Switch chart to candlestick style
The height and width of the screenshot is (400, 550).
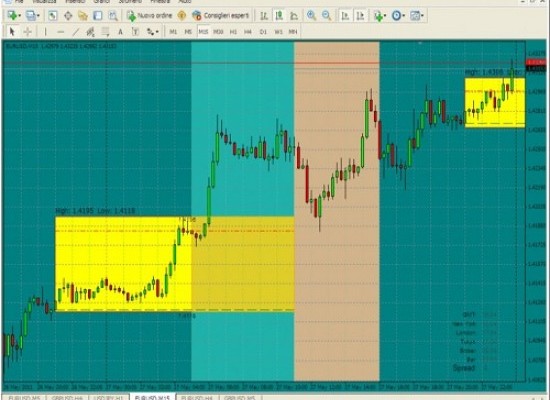[x=279, y=16]
